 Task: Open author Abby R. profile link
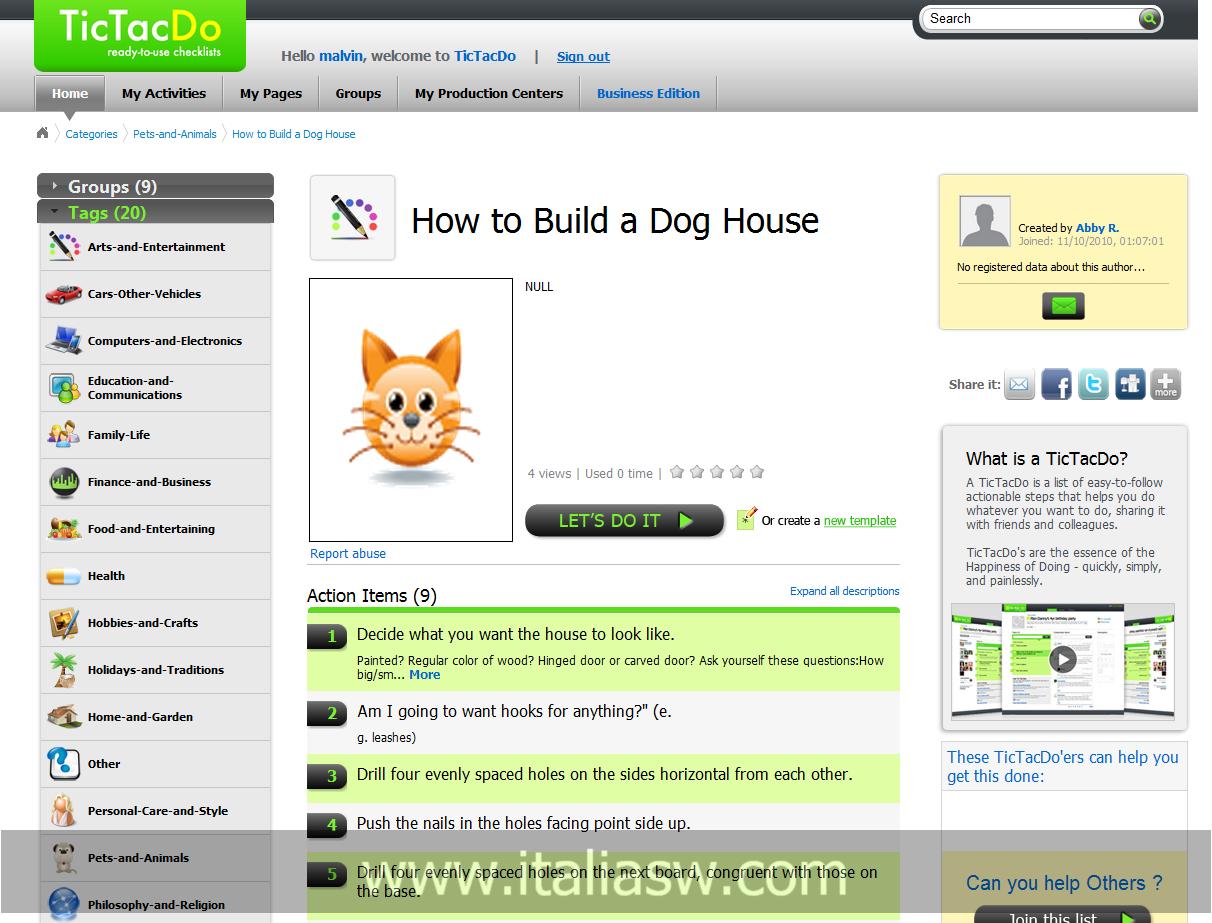pos(1097,228)
